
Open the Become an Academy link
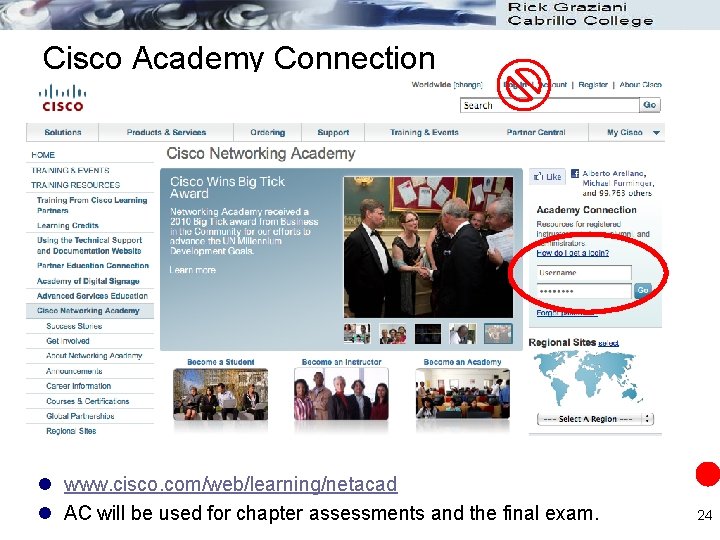pos(462,362)
